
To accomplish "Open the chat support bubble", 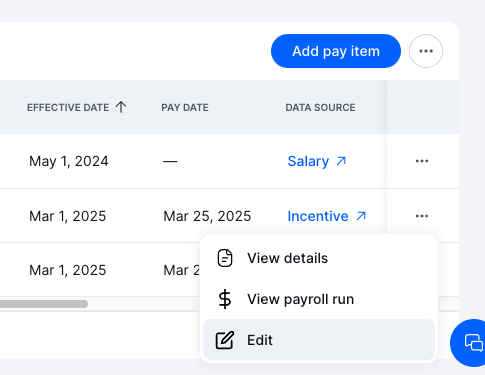I will pos(470,343).
